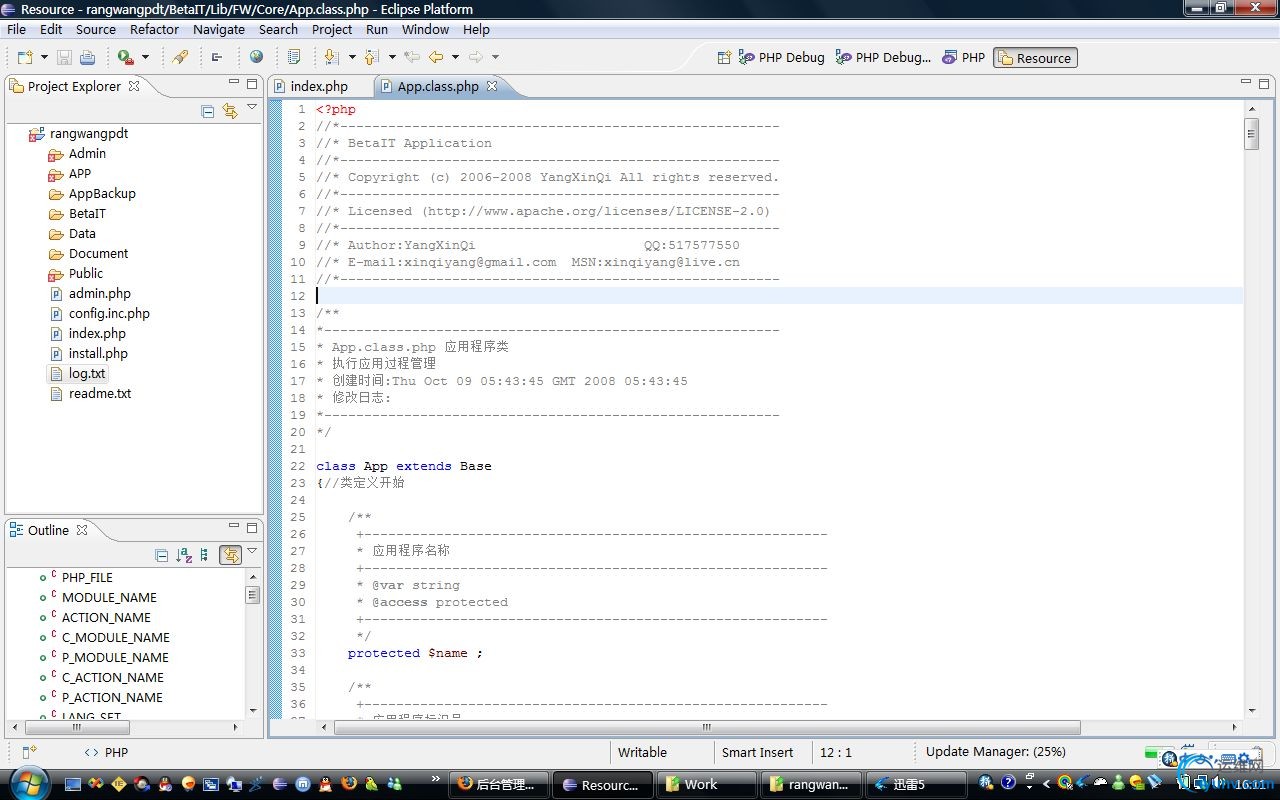The width and height of the screenshot is (1280, 800).
Task: Toggle Link with Editor in Outline
Action: tap(230, 555)
